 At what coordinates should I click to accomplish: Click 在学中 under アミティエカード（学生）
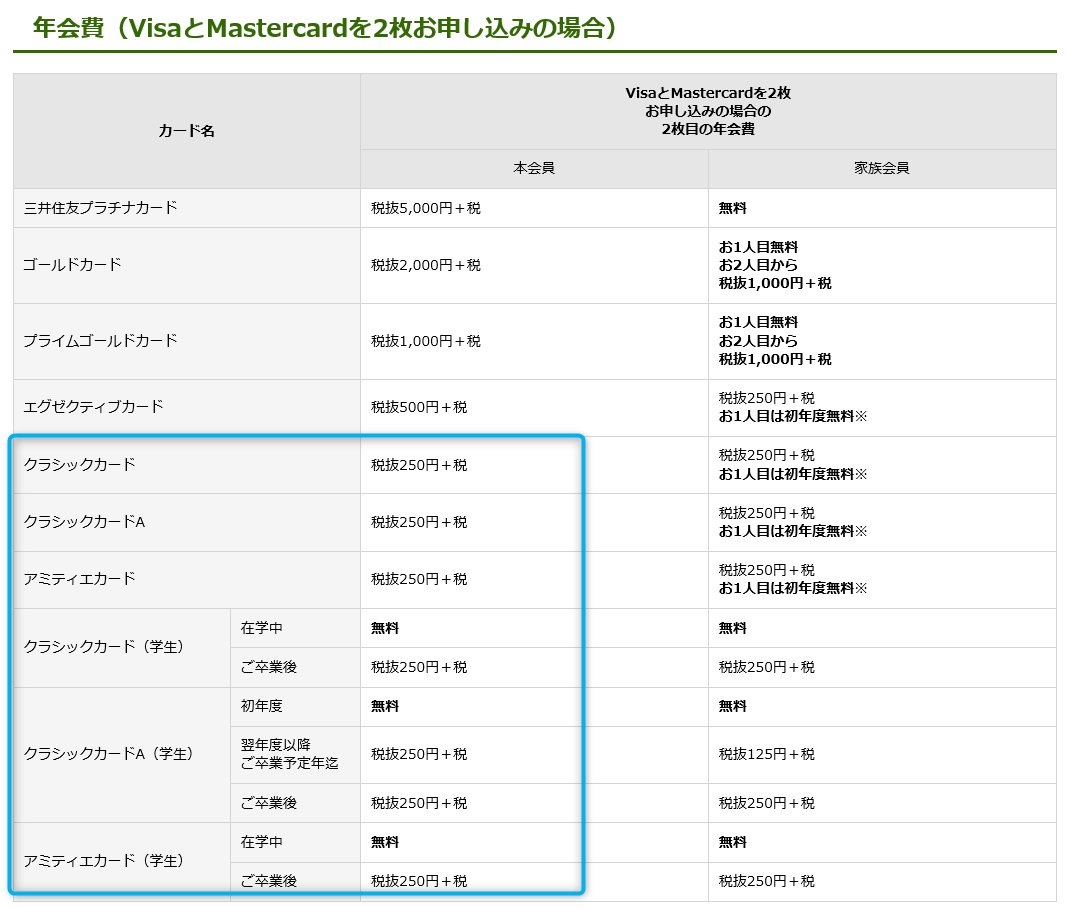coord(261,842)
